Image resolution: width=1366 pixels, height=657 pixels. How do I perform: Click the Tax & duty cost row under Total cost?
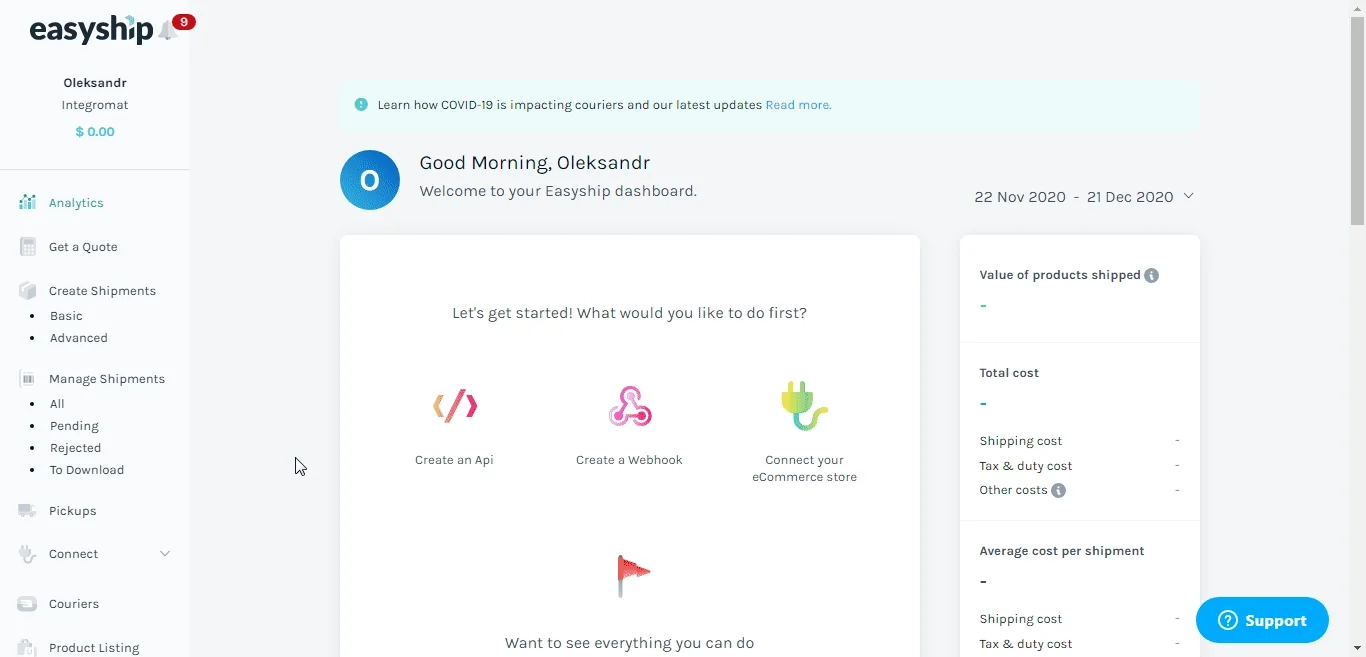[1080, 466]
